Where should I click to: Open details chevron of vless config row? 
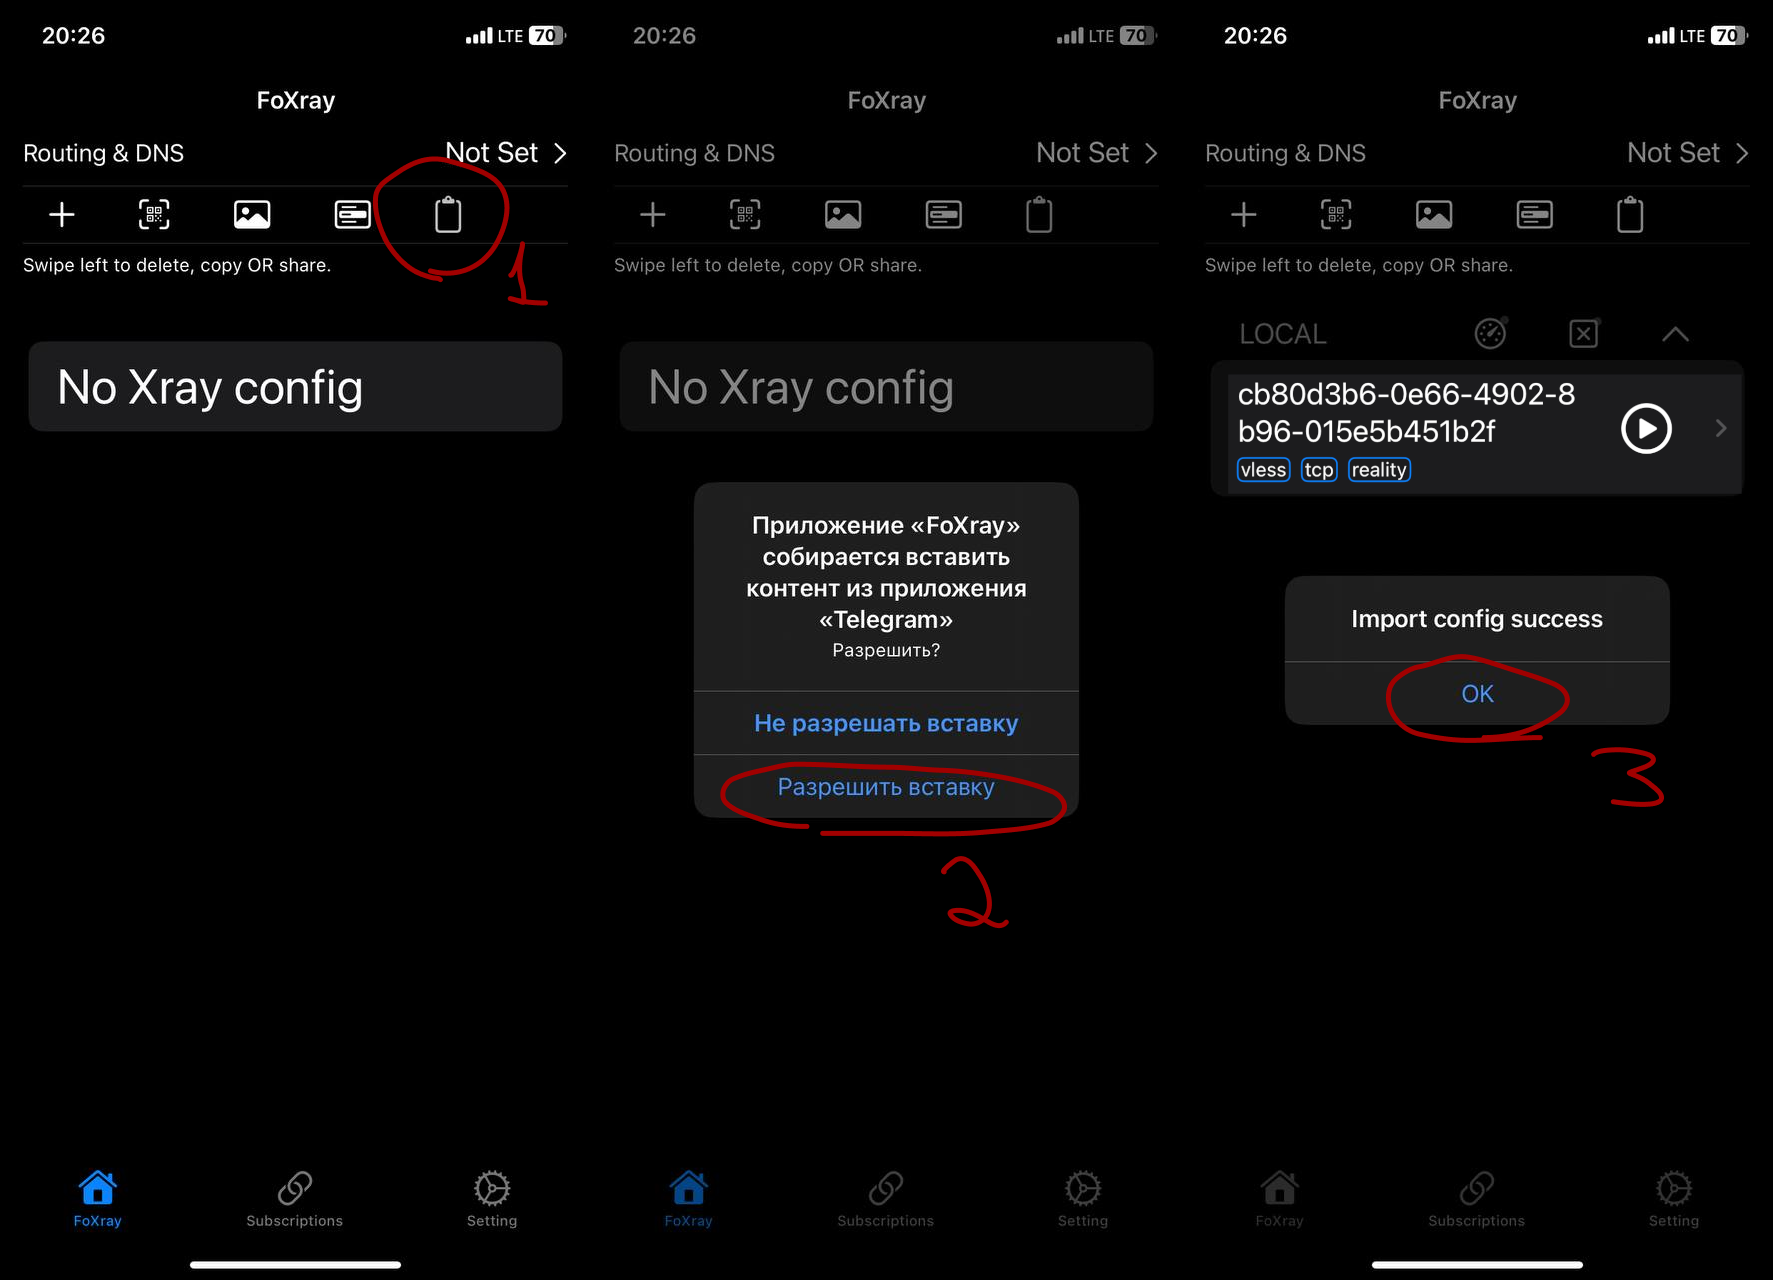[x=1721, y=428]
